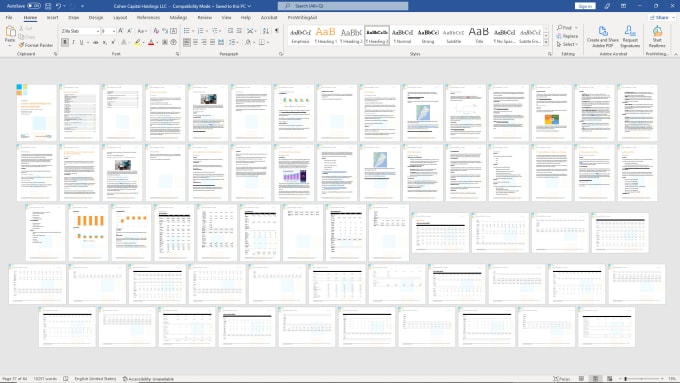
Task: Open the font name dropdown
Action: (x=98, y=31)
